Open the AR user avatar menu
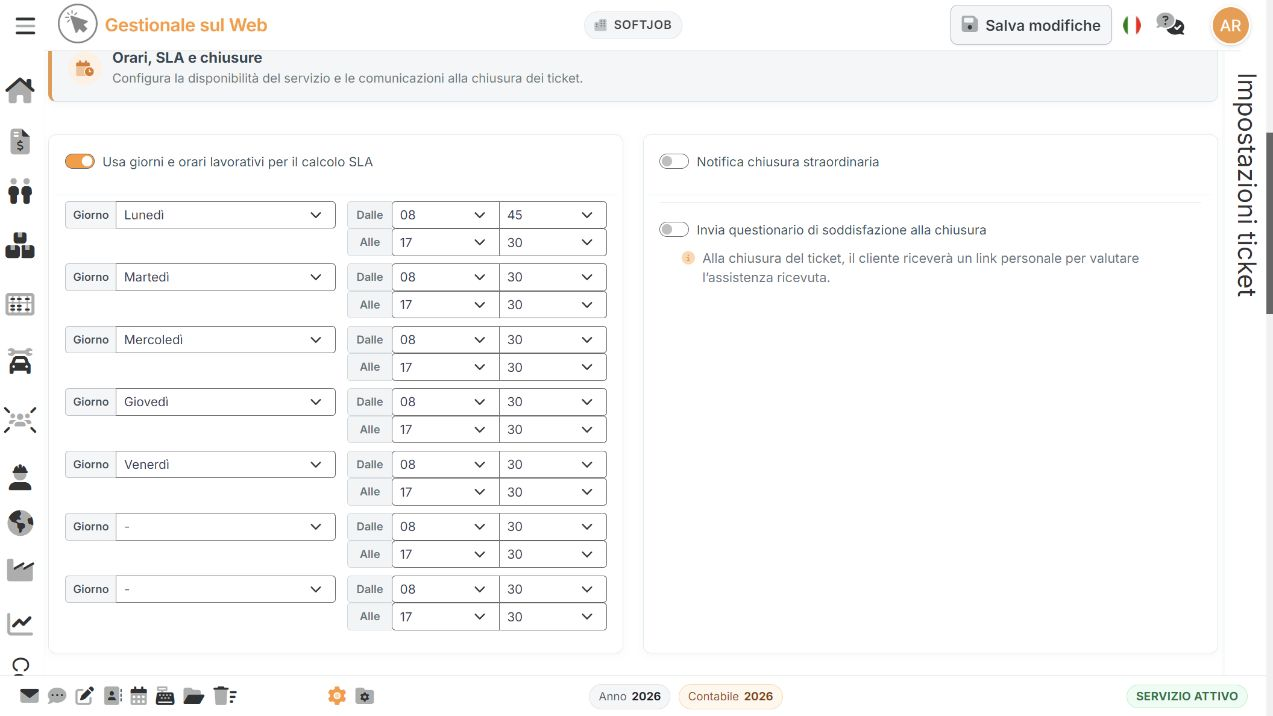The width and height of the screenshot is (1273, 716). click(1231, 26)
